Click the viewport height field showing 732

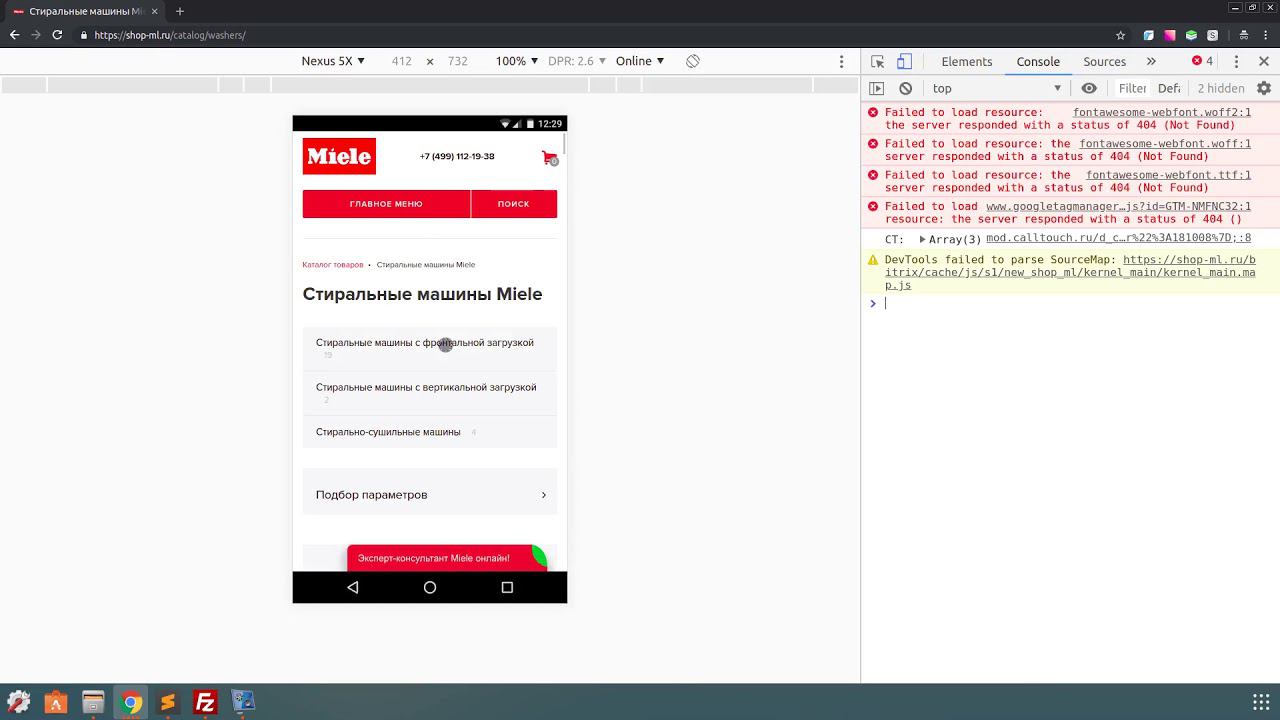coord(457,61)
